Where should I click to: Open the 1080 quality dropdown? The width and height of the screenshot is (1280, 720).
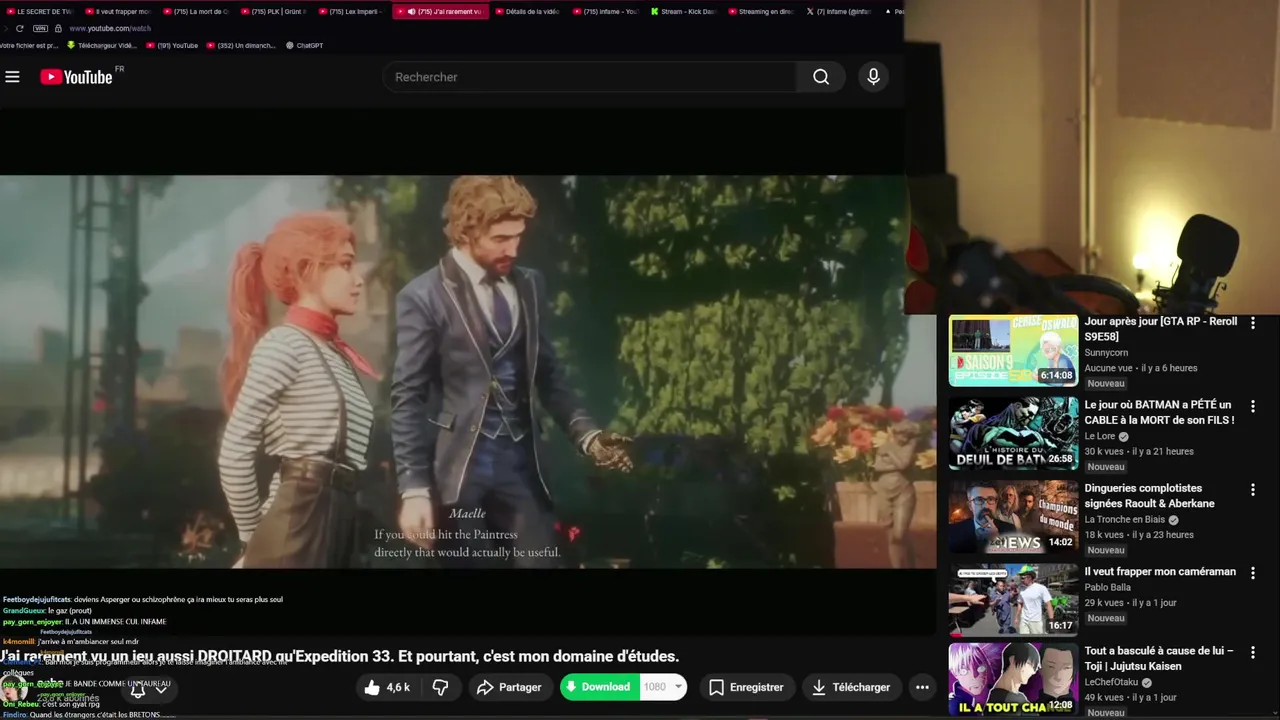point(664,687)
